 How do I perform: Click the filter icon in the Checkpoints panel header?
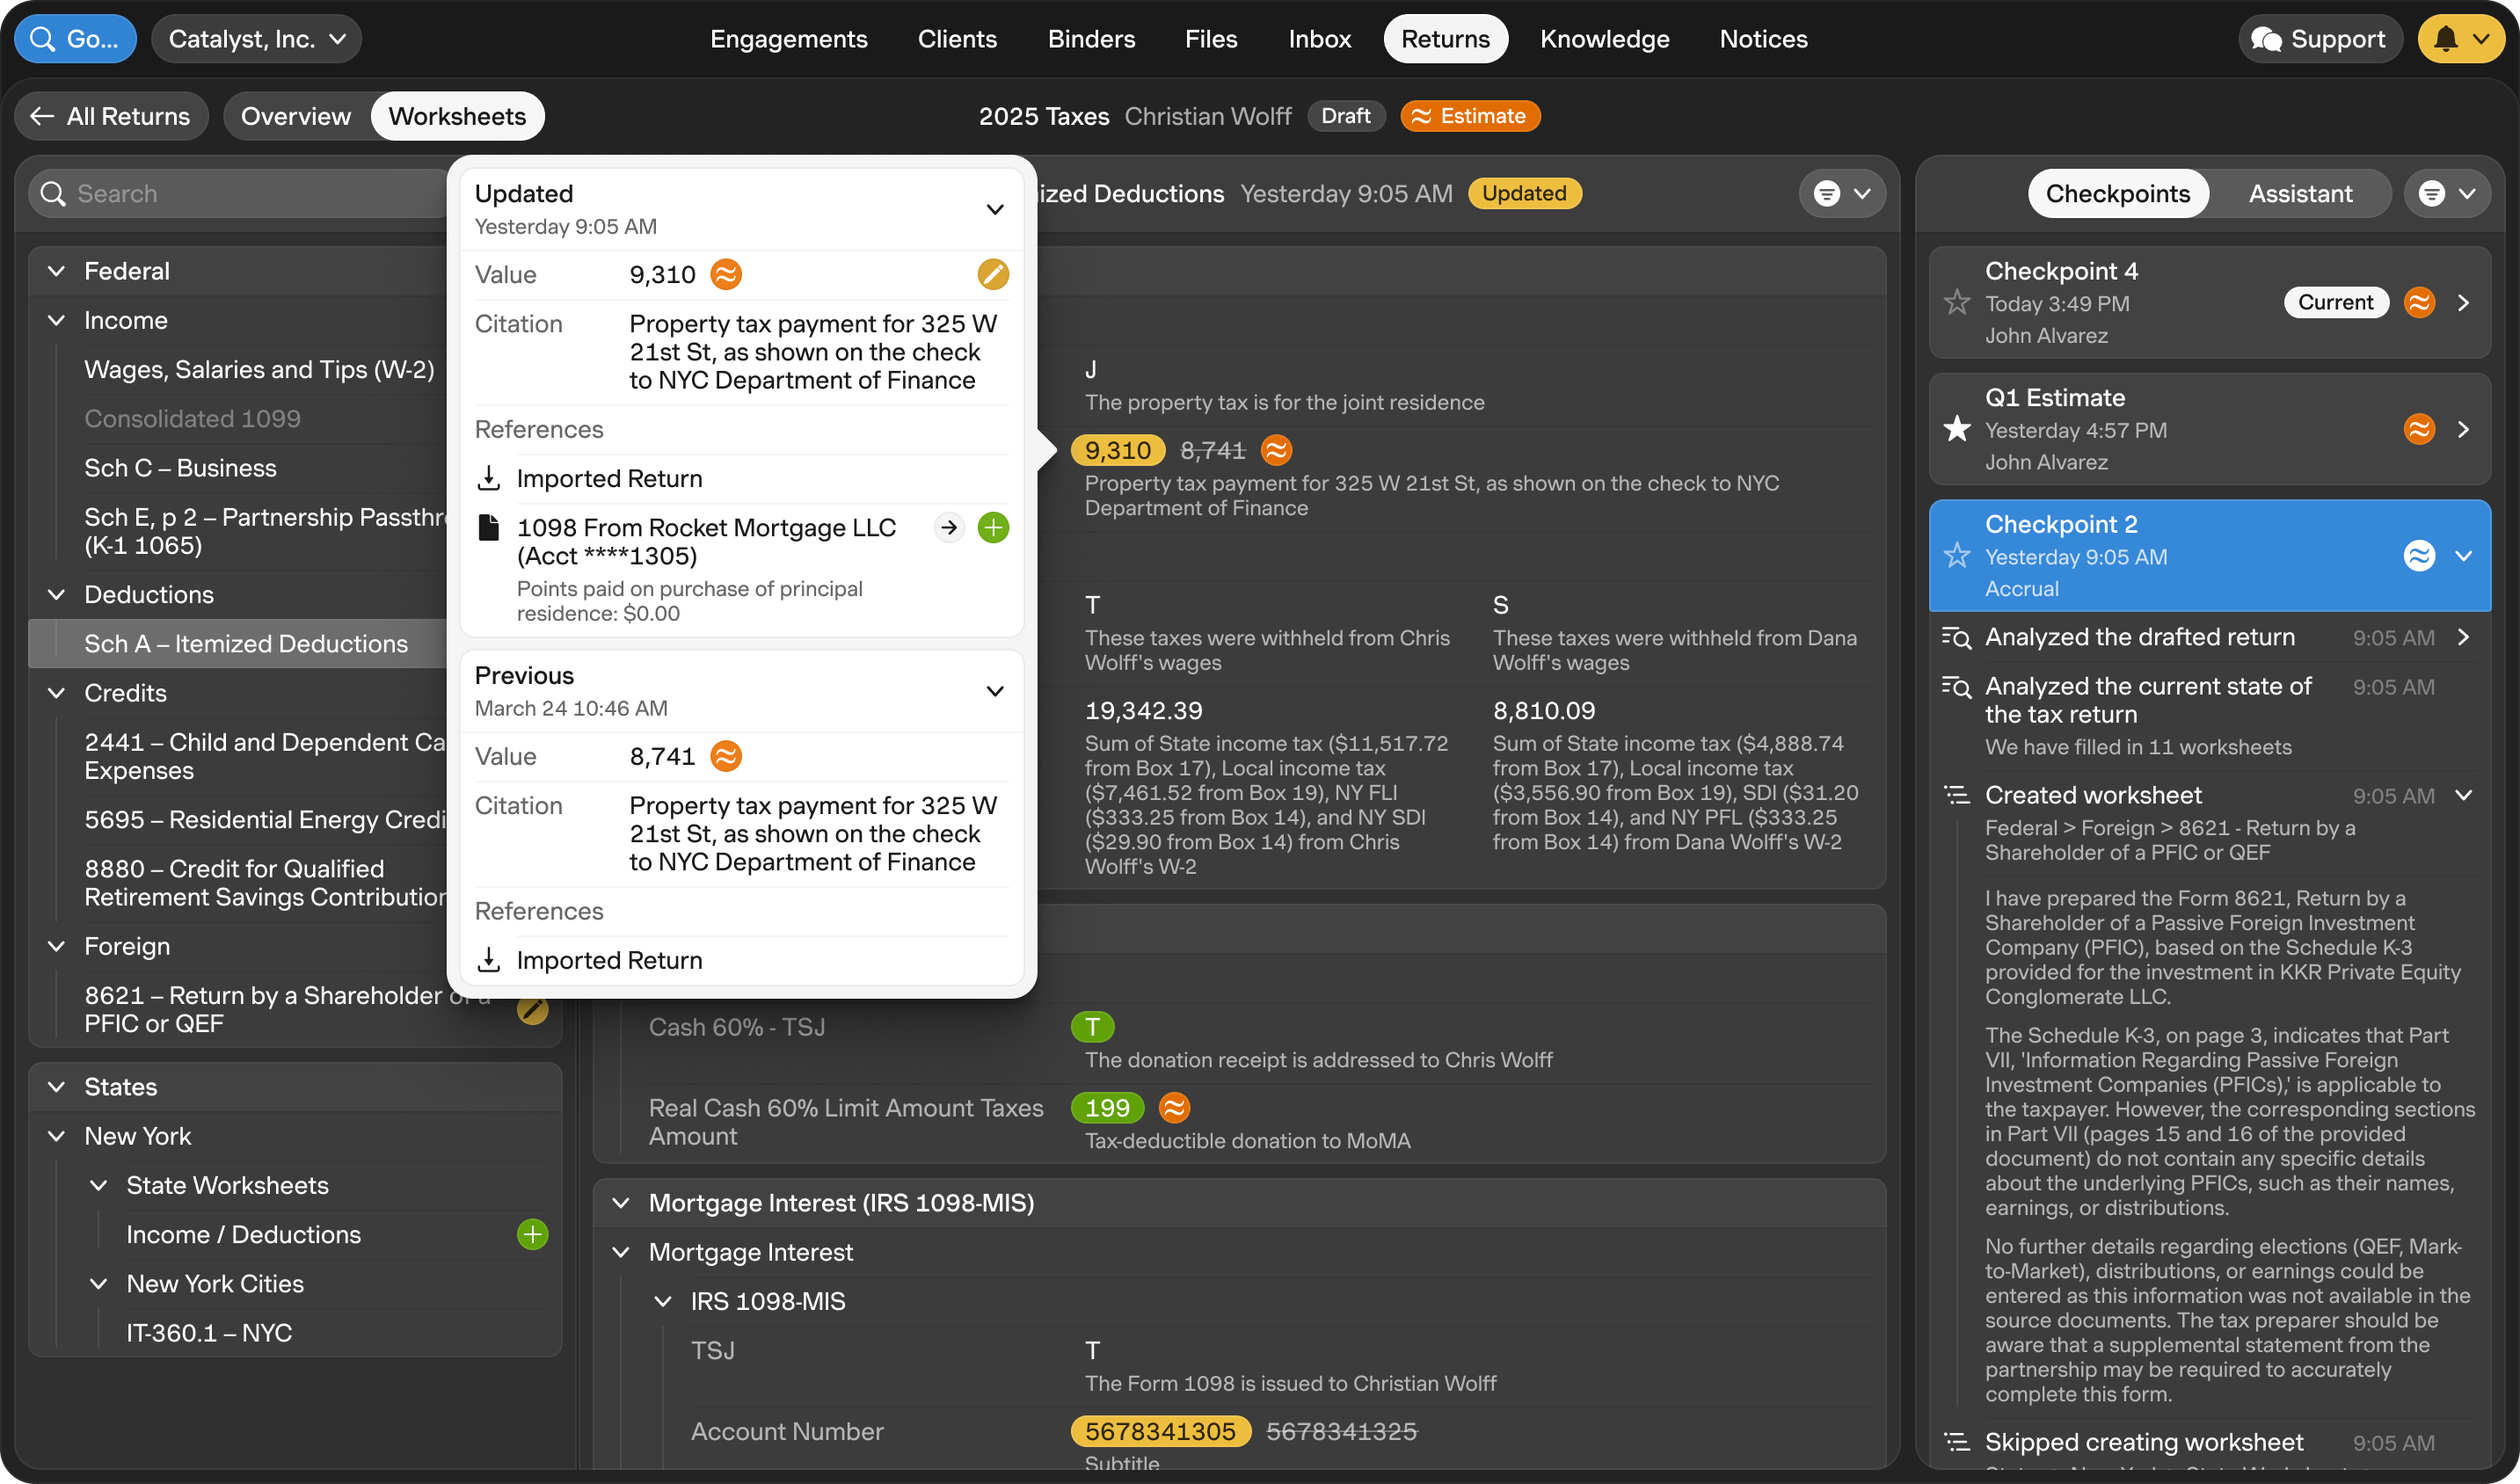(2432, 193)
